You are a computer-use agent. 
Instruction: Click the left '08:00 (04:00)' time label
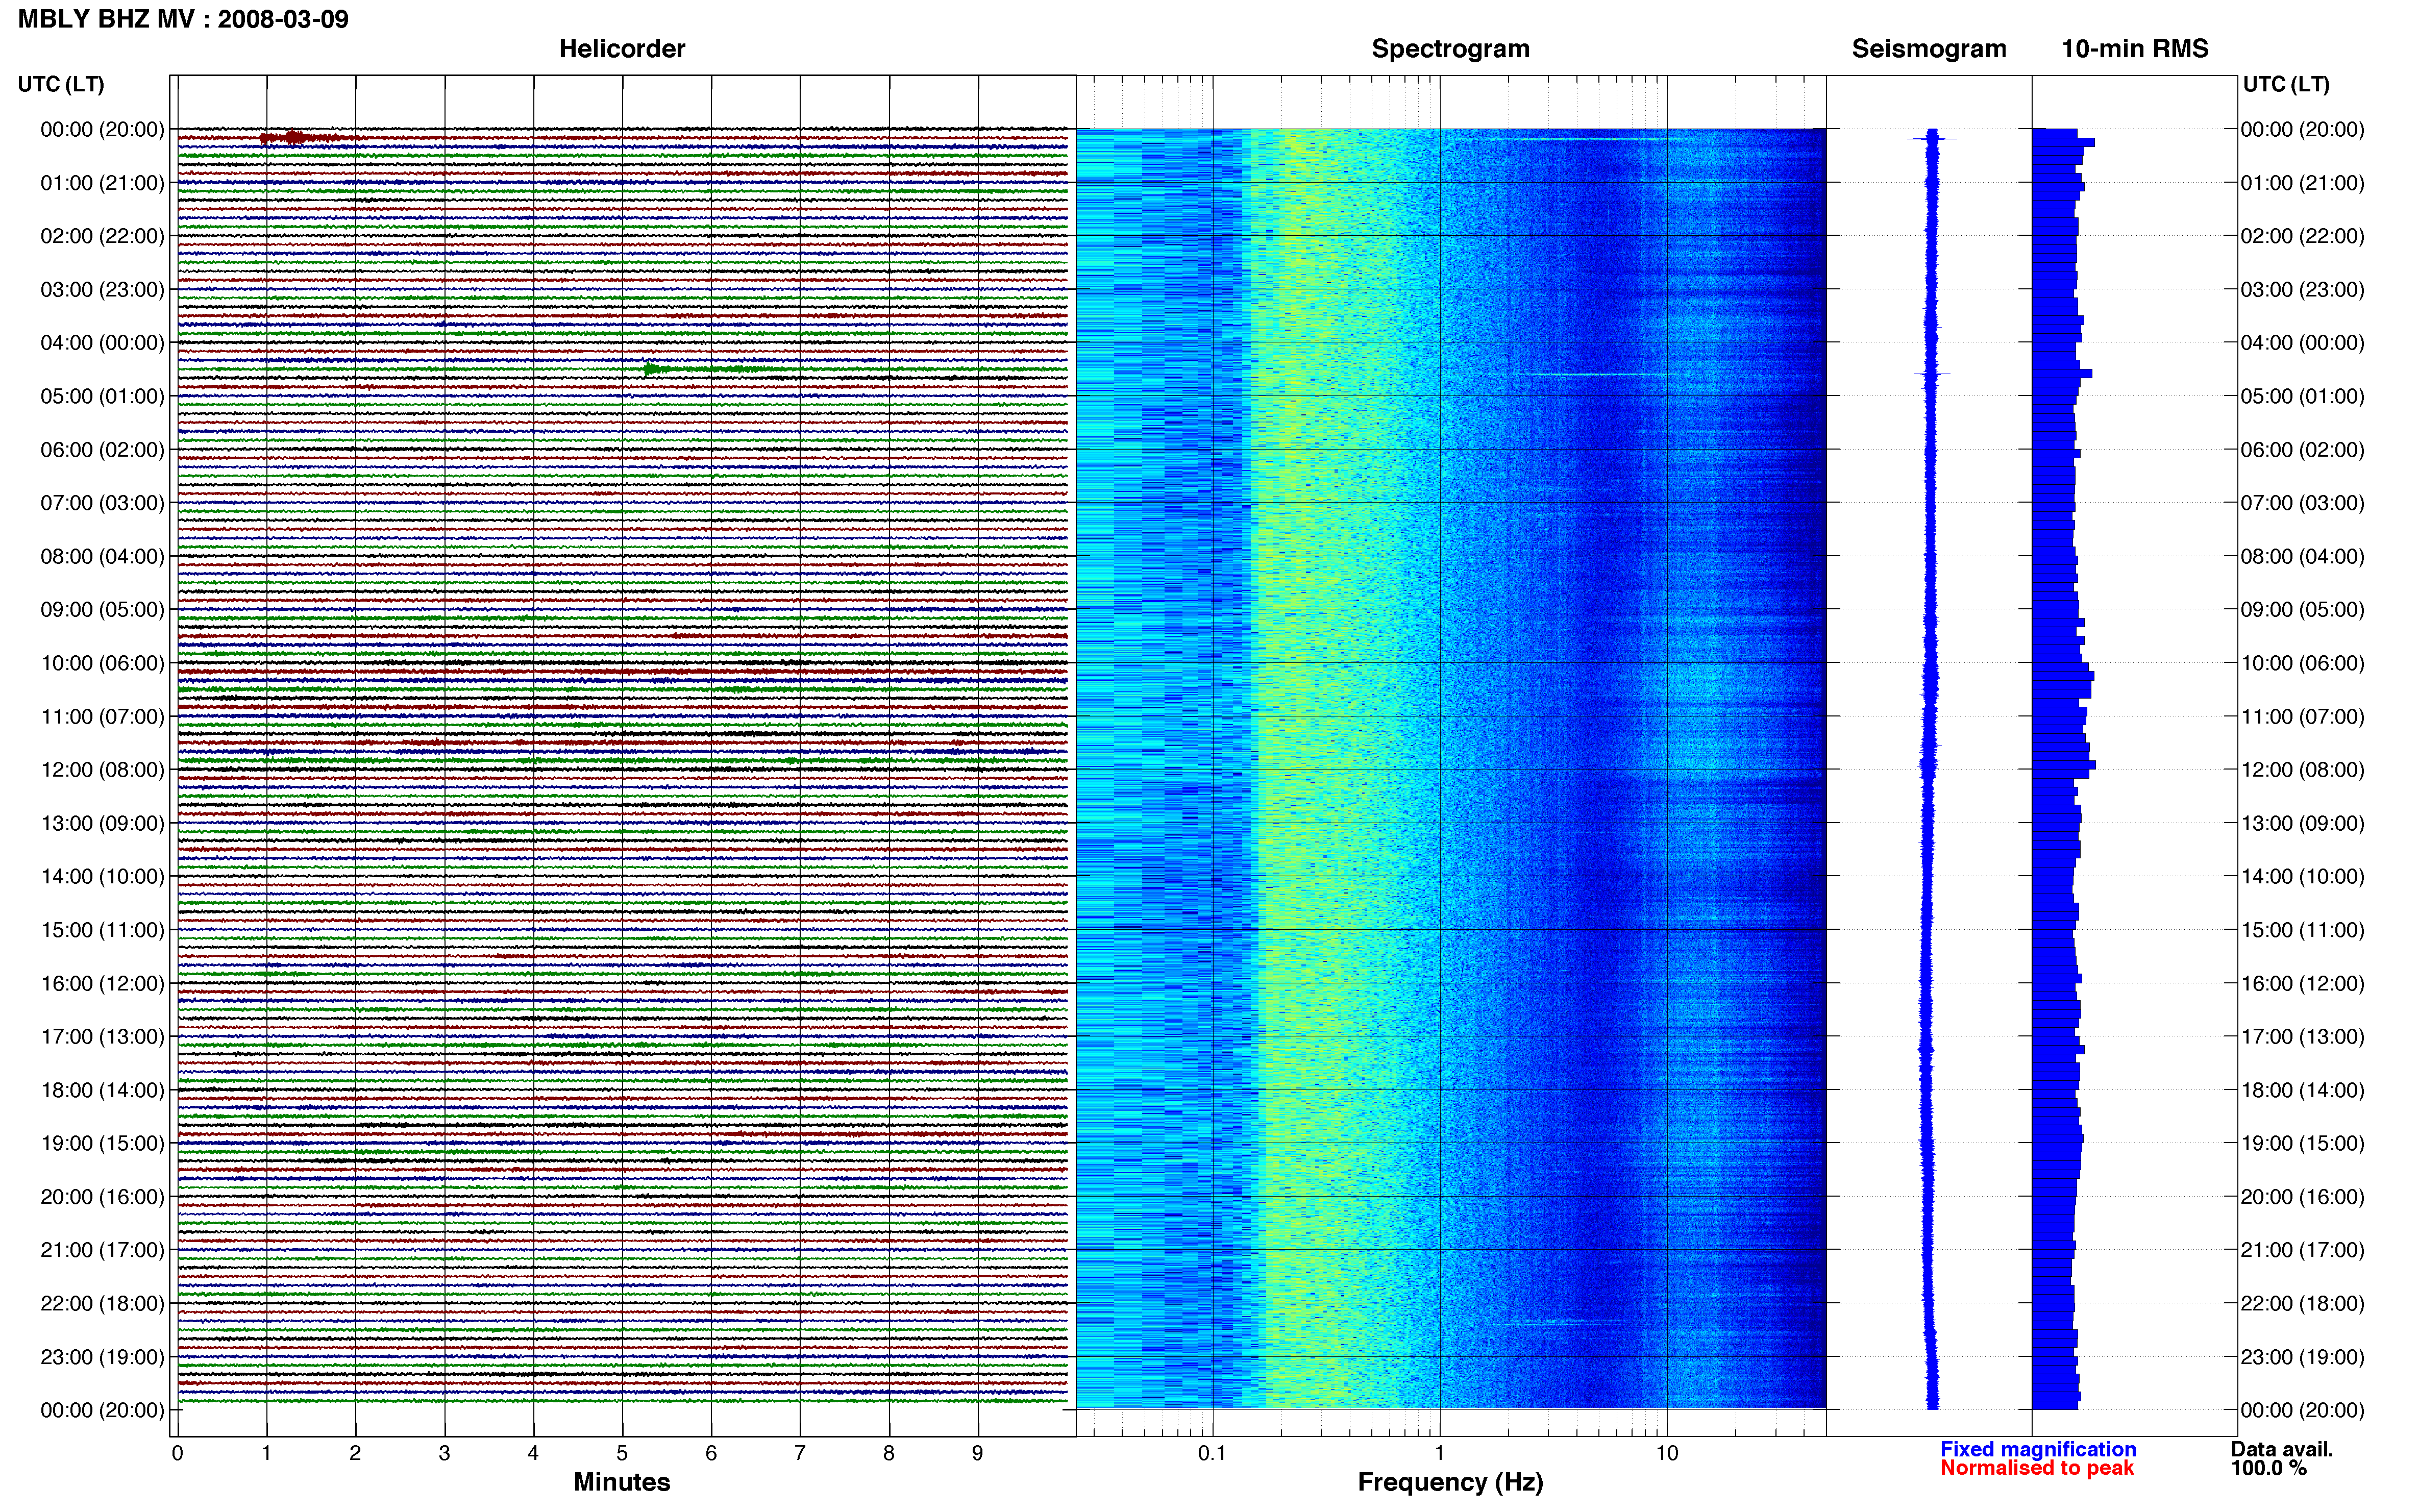click(102, 556)
